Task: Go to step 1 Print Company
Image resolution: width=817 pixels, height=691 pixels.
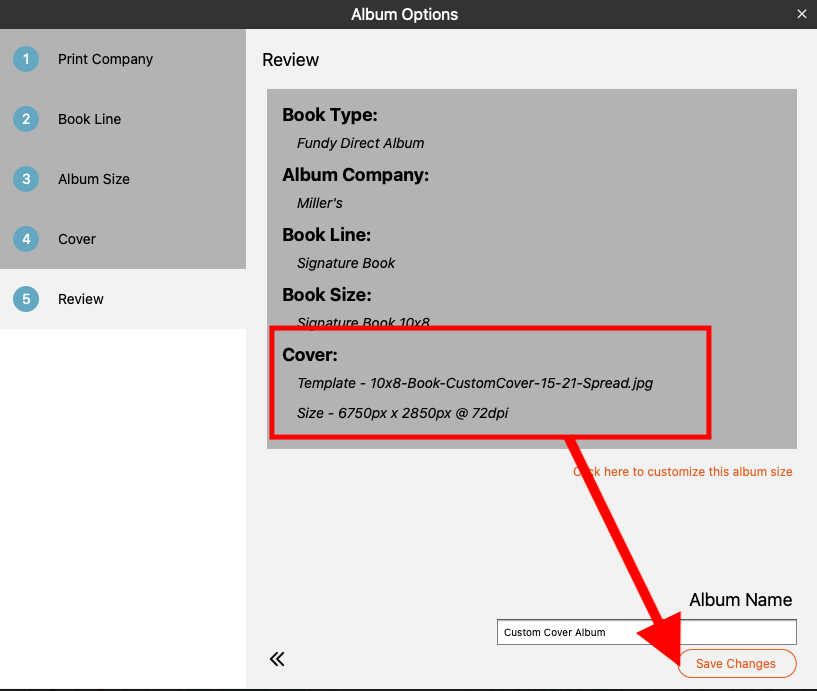Action: (x=122, y=59)
